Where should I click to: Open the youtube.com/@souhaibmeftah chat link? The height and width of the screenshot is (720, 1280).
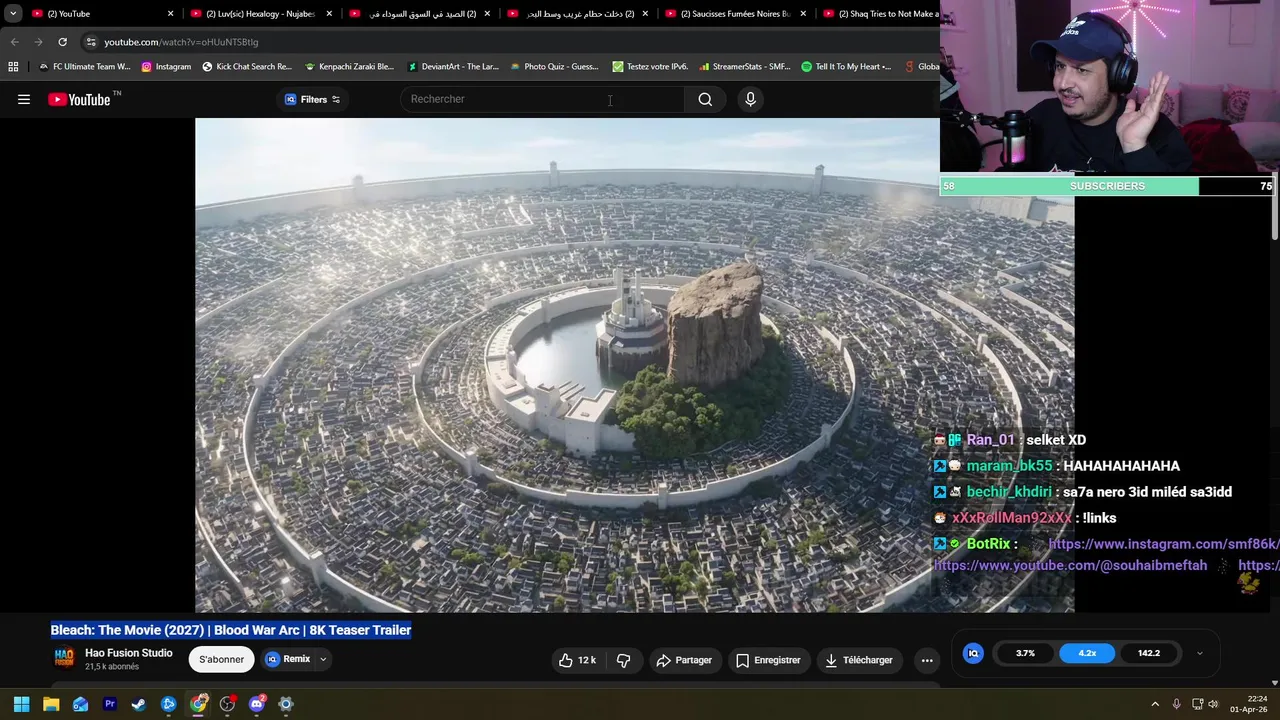click(x=1070, y=566)
